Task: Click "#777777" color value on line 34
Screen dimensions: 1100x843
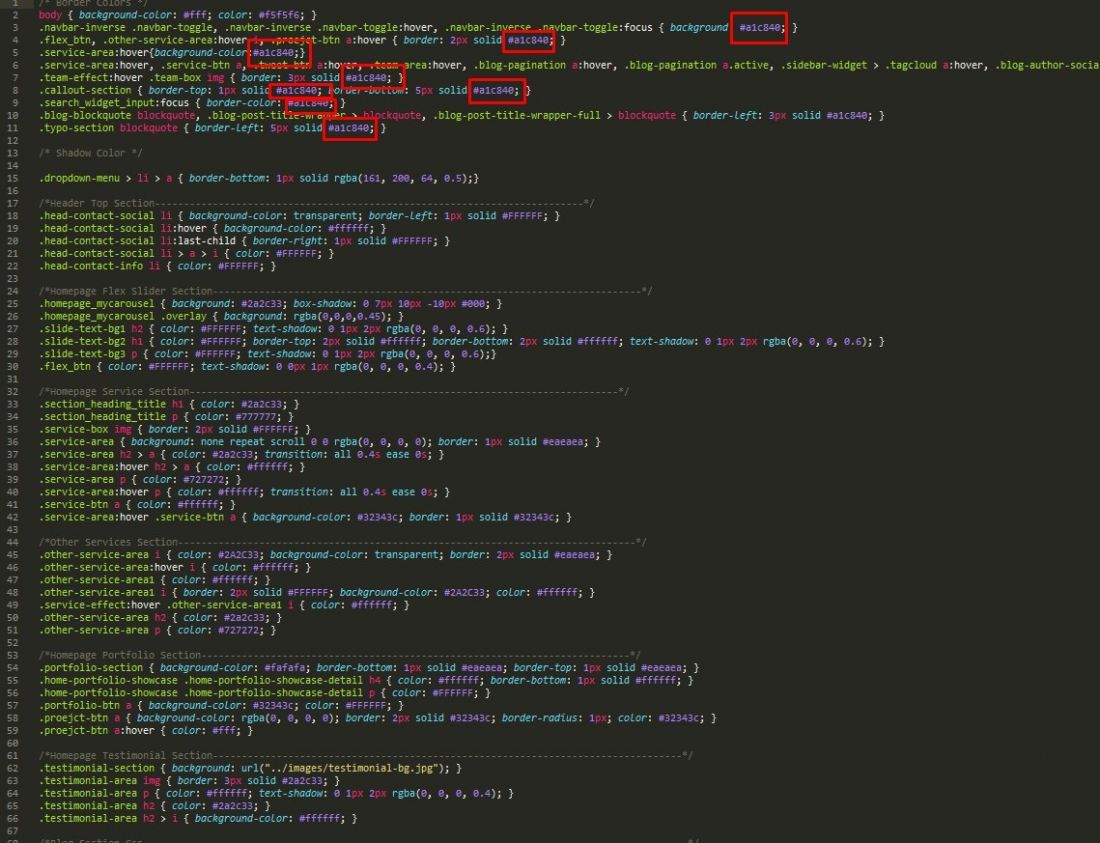Action: click(x=255, y=418)
